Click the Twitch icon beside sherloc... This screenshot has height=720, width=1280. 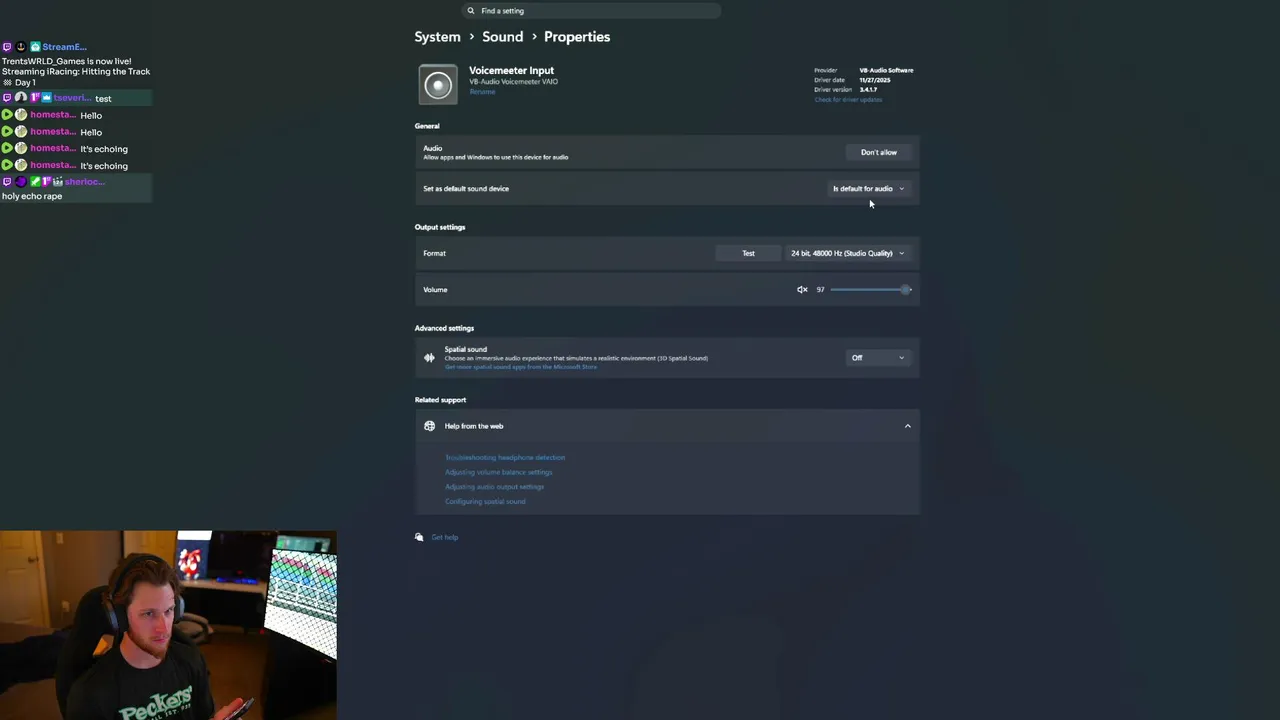tap(7, 182)
